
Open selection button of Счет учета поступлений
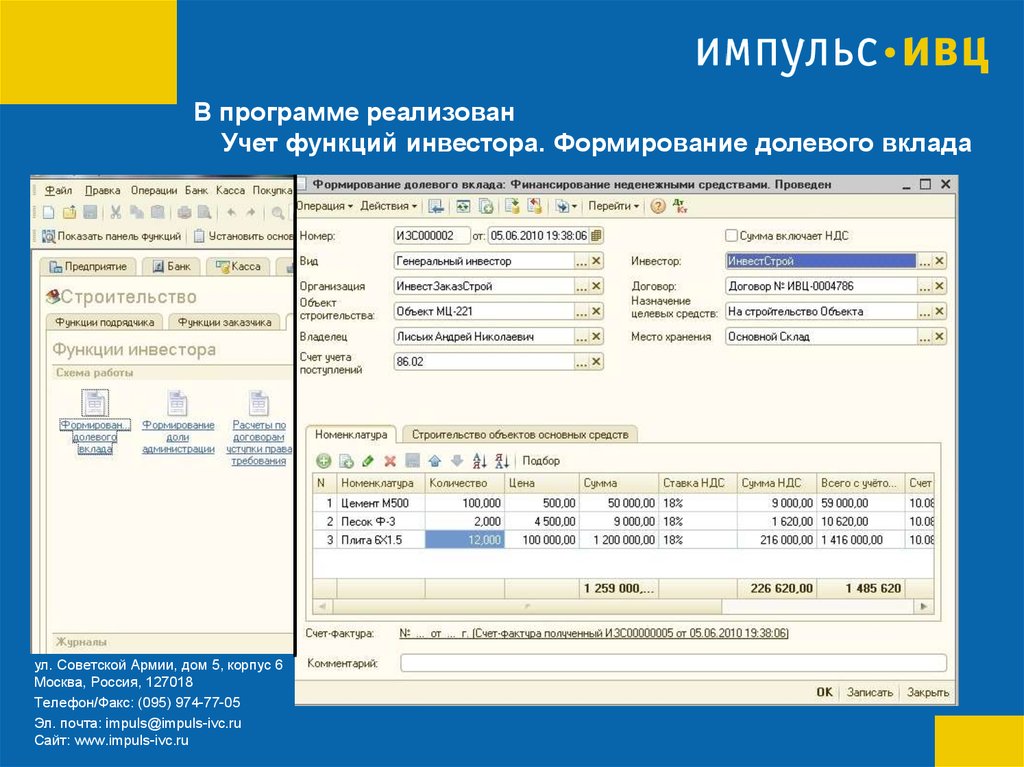pos(581,362)
